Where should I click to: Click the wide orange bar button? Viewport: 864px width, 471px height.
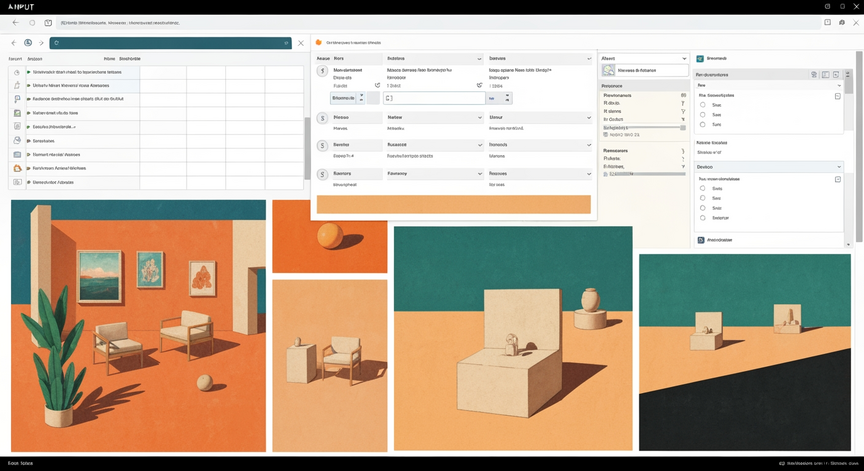coord(453,204)
